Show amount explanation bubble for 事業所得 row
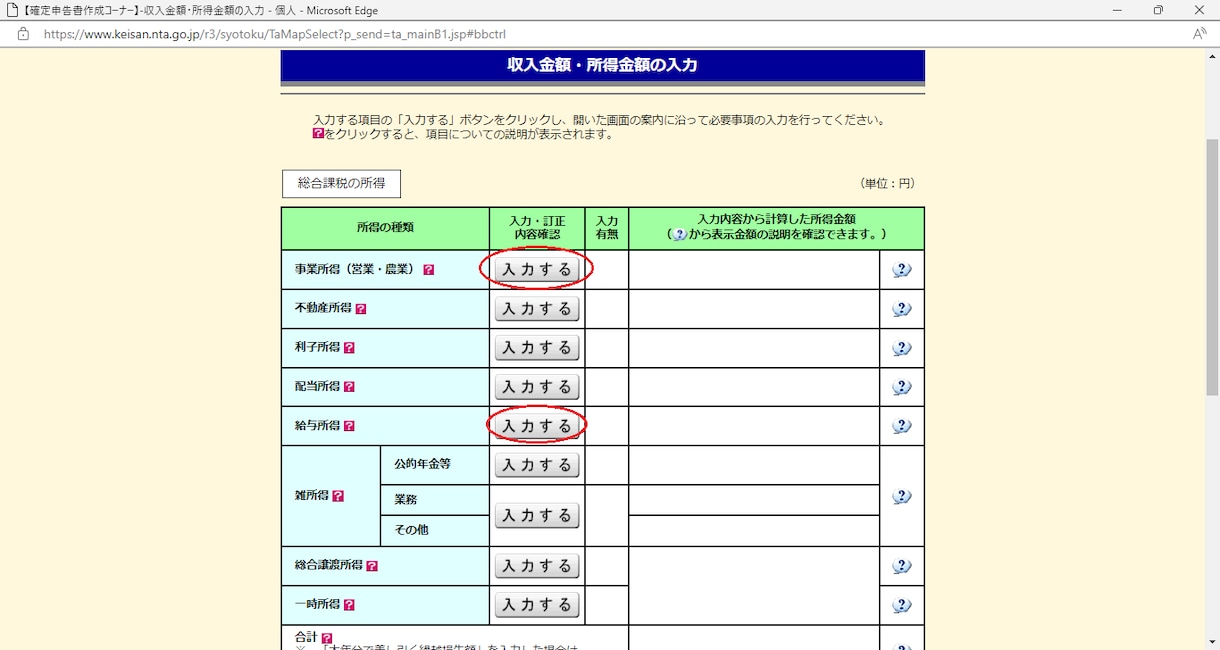 pos(902,270)
